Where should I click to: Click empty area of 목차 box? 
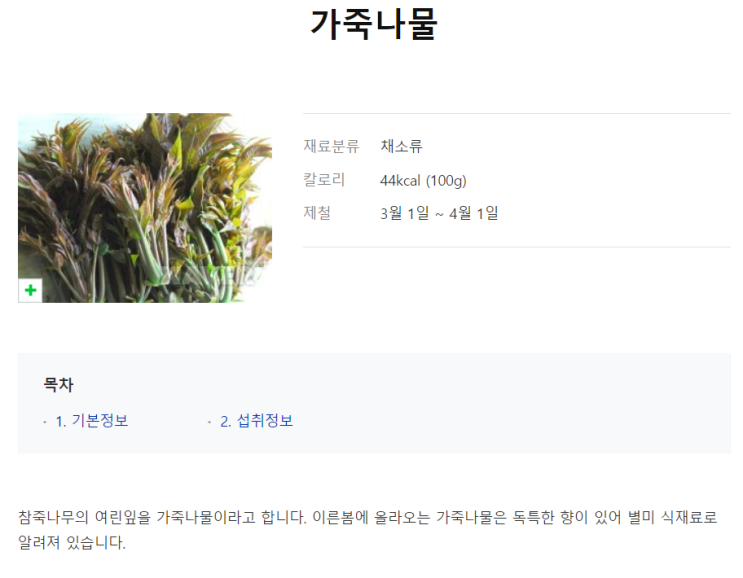click(x=512, y=403)
